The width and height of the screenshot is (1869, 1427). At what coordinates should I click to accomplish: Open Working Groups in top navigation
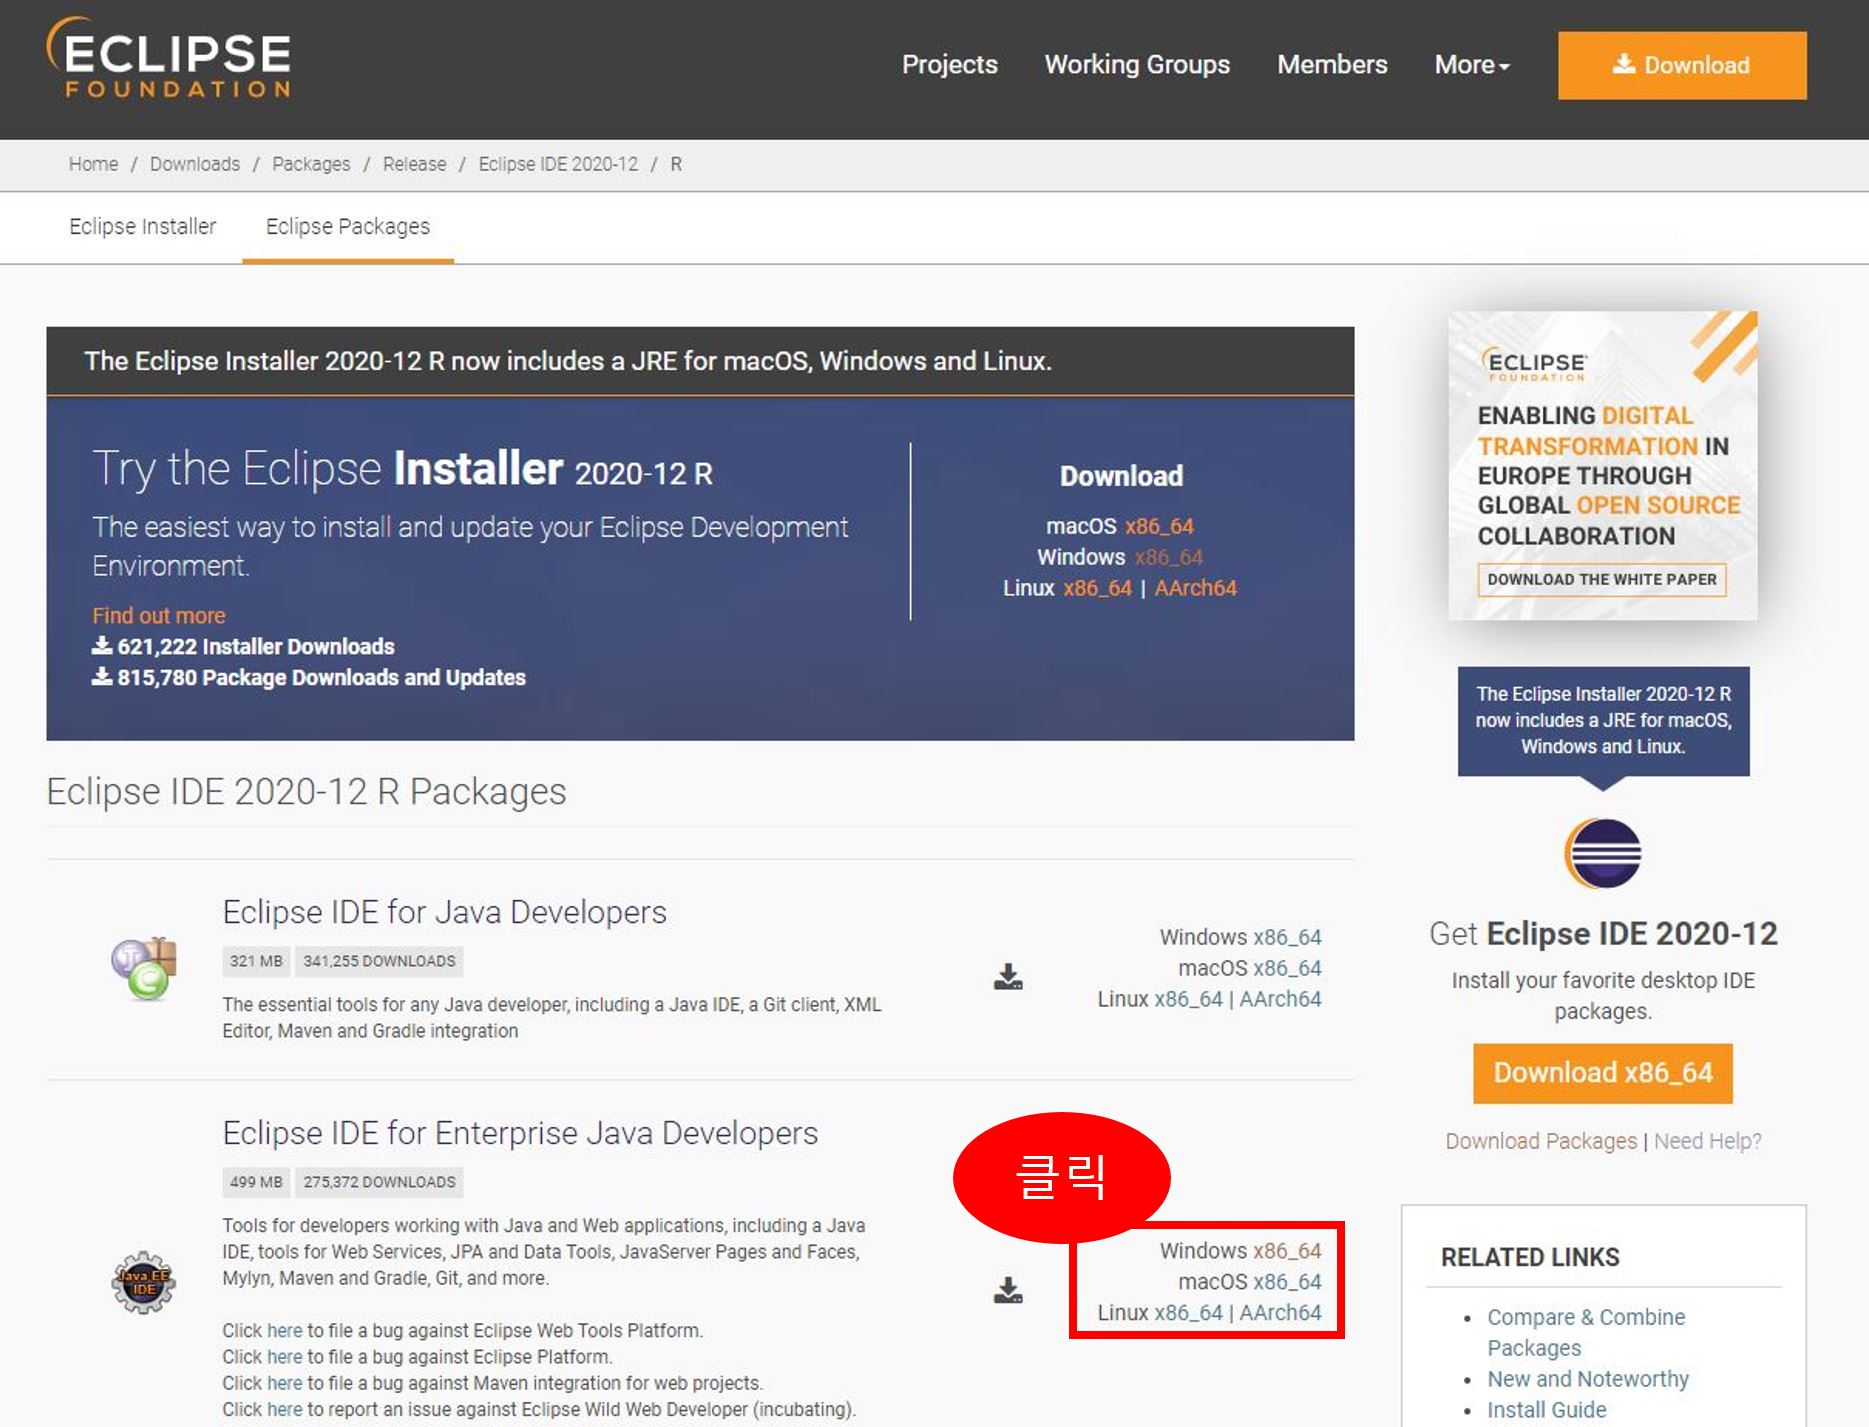click(1137, 65)
